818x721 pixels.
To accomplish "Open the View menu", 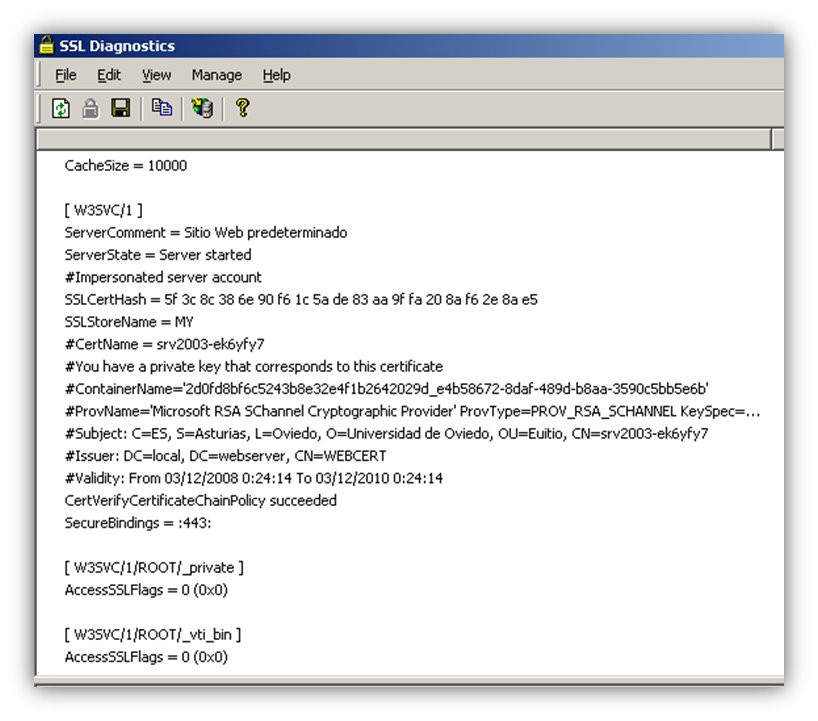I will click(x=157, y=75).
